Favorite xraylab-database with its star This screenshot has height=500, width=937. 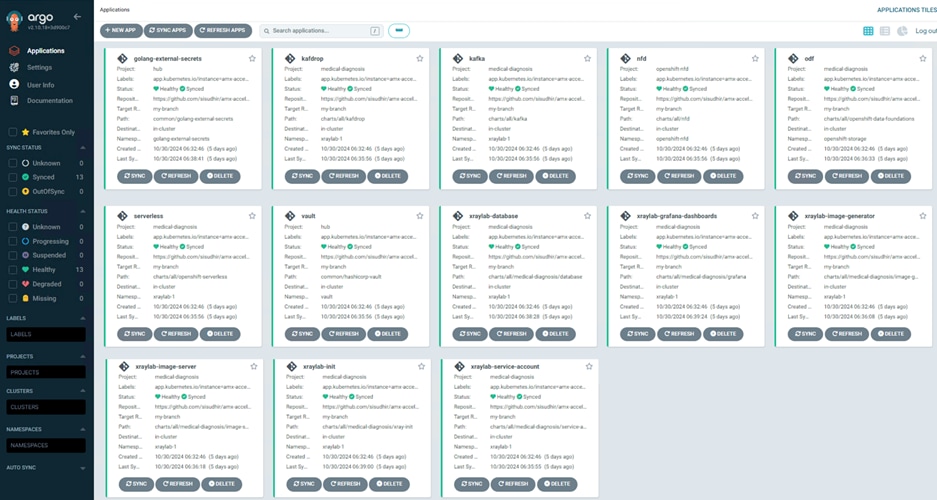587,216
